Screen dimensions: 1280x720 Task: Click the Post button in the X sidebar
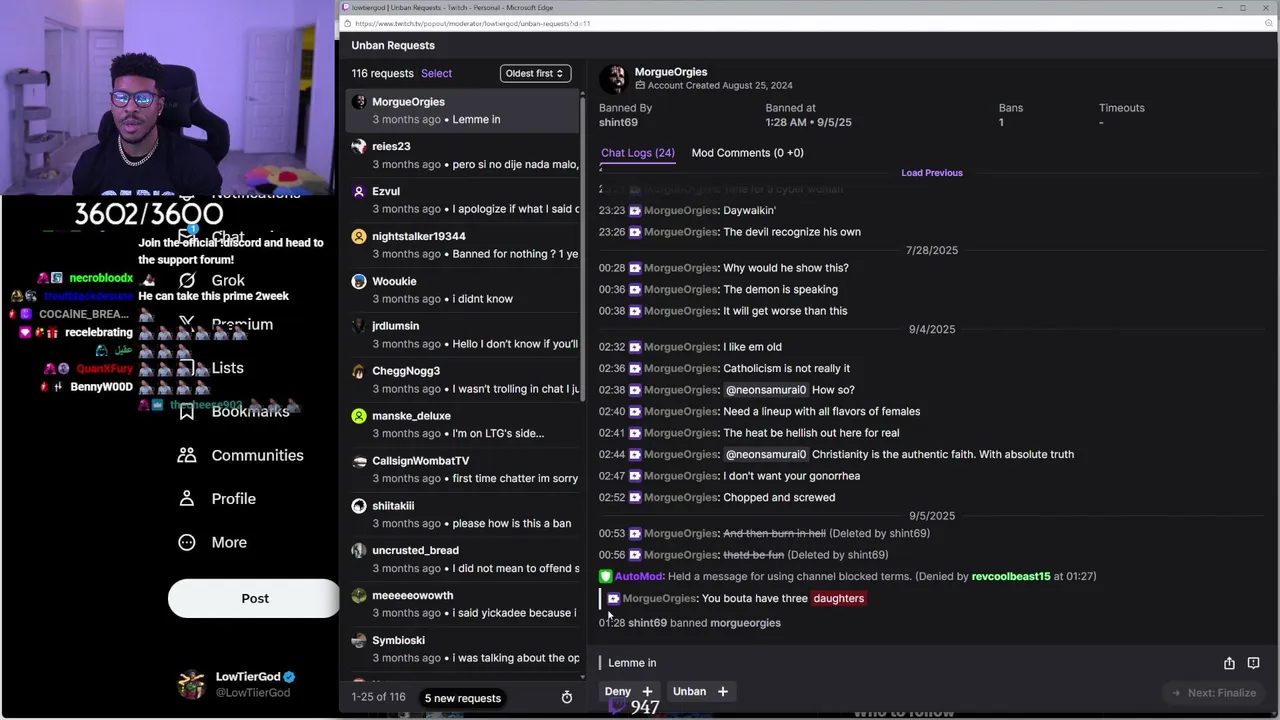[x=254, y=598]
